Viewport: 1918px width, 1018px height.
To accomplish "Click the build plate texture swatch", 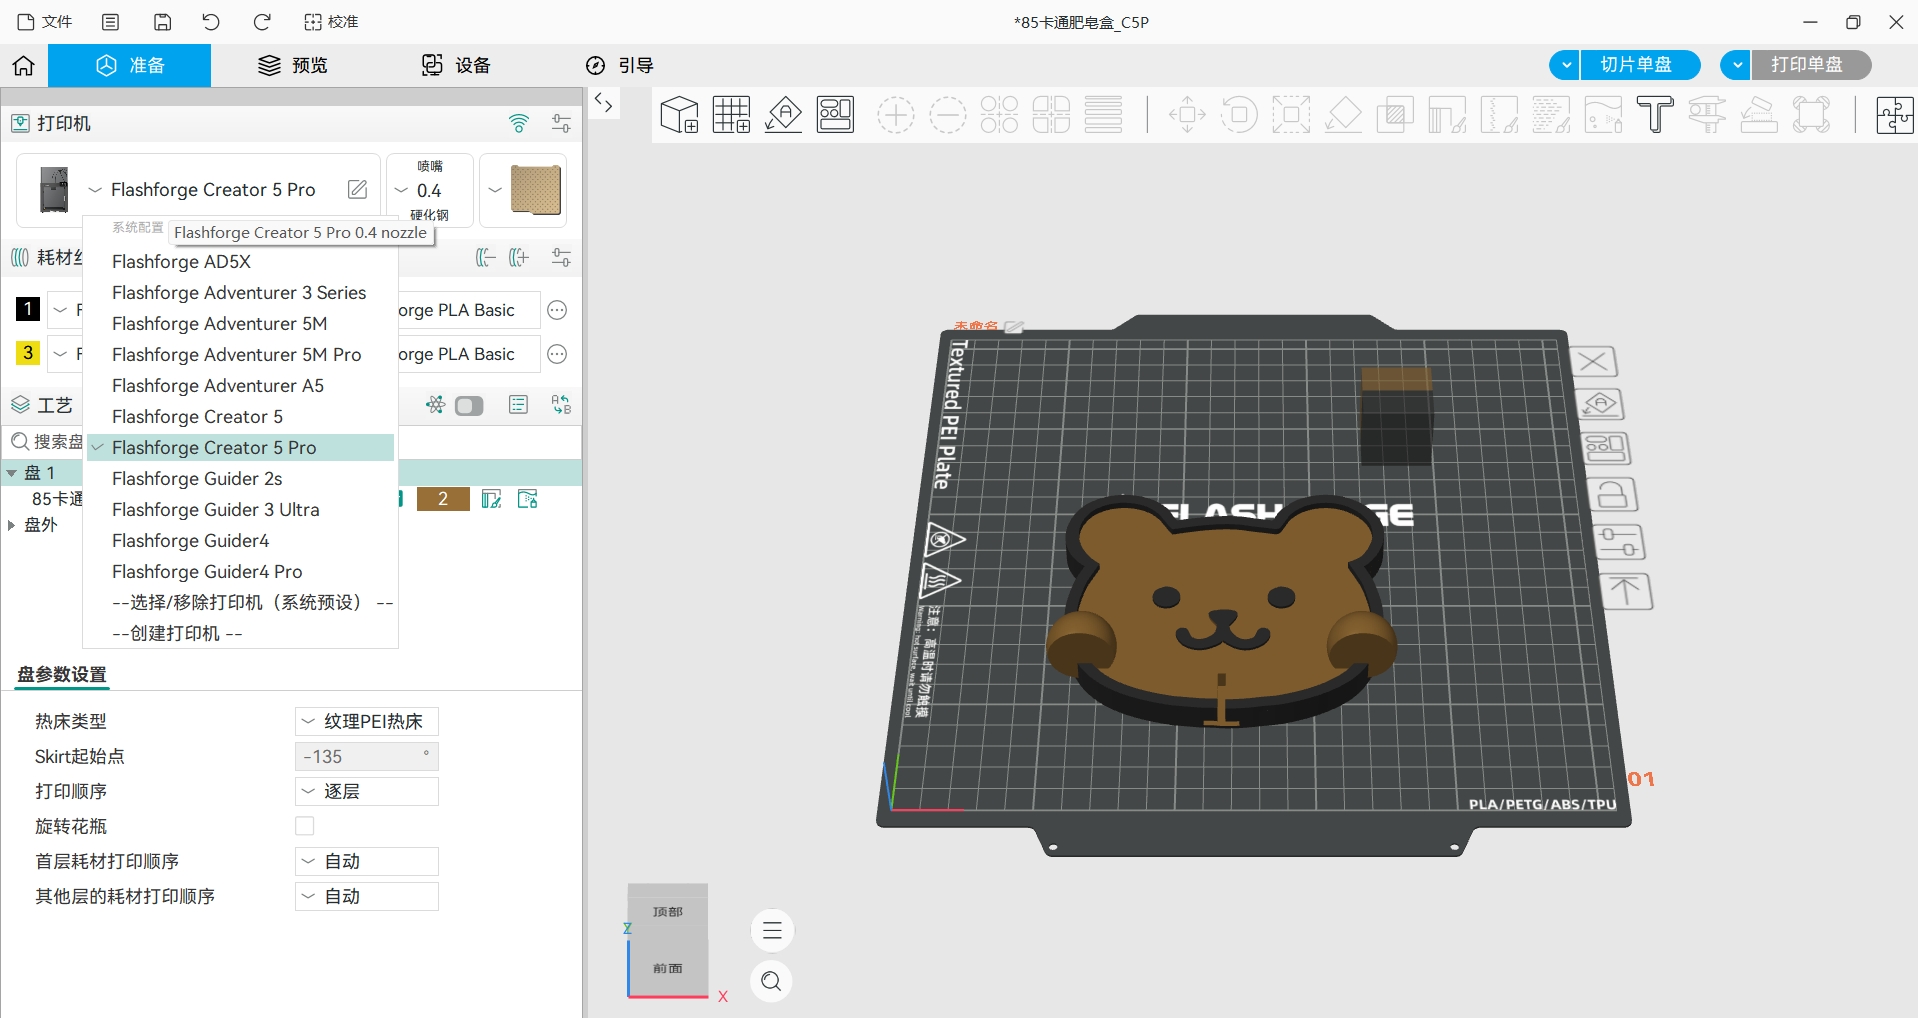I will coord(536,190).
